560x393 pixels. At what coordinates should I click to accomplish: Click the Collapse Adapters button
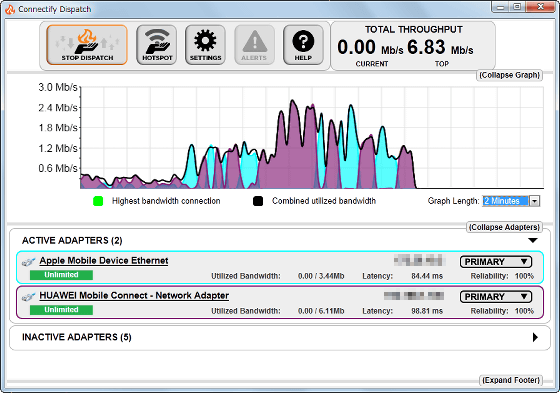[504, 227]
